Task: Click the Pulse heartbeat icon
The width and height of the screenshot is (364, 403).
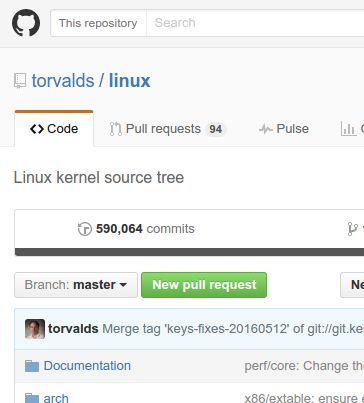Action: [266, 129]
